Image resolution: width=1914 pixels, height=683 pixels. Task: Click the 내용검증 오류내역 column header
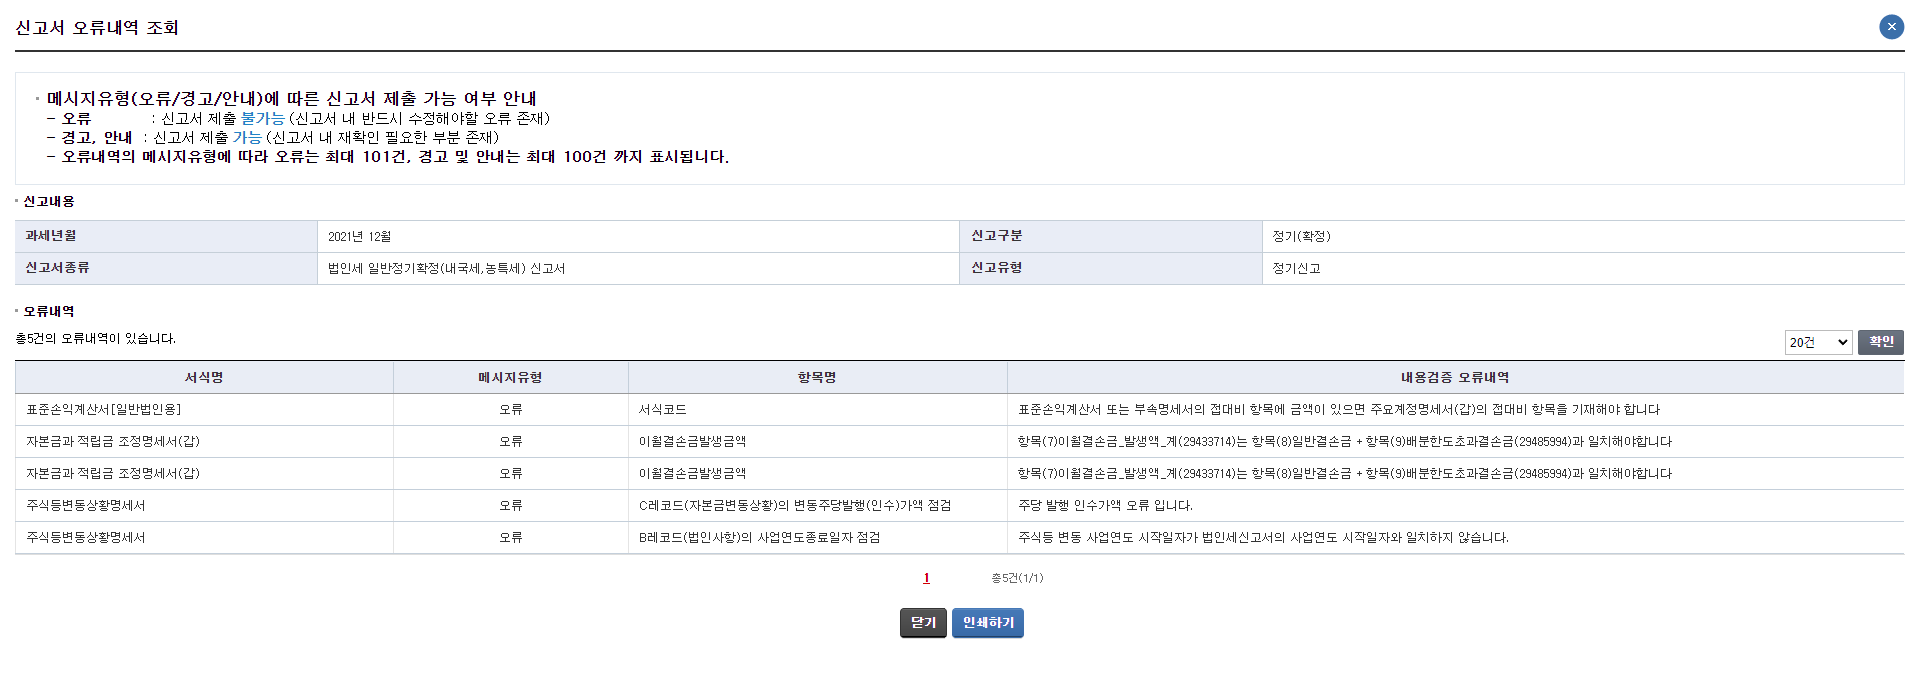point(1454,378)
